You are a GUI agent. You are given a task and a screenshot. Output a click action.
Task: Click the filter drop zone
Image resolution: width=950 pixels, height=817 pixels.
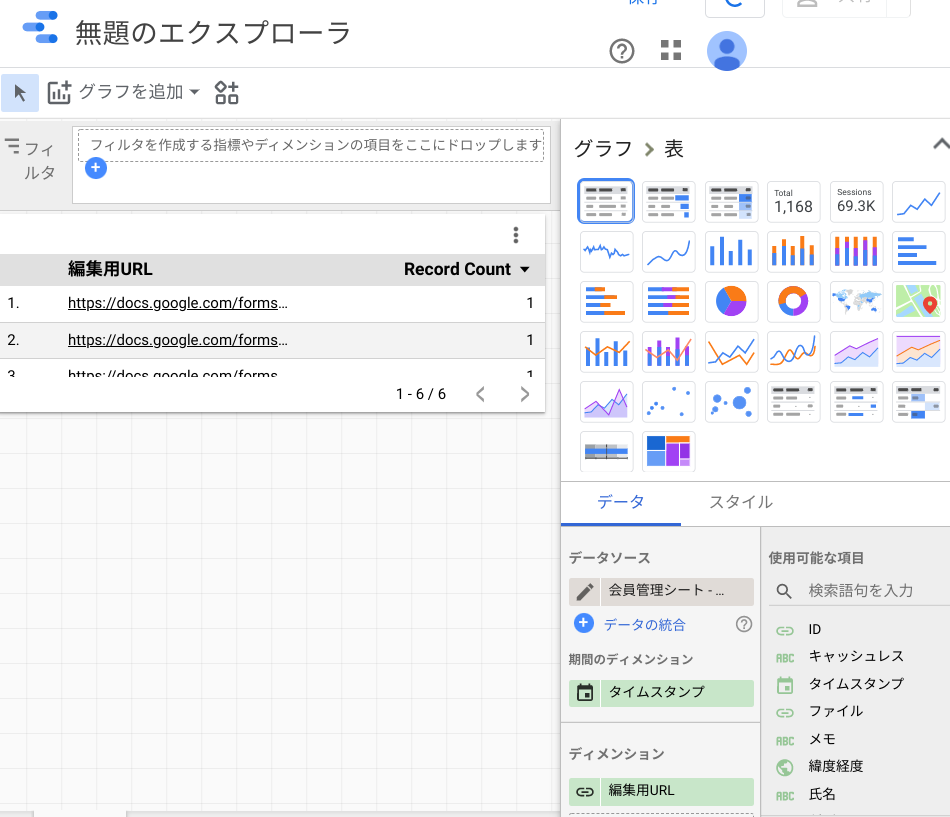(x=311, y=145)
